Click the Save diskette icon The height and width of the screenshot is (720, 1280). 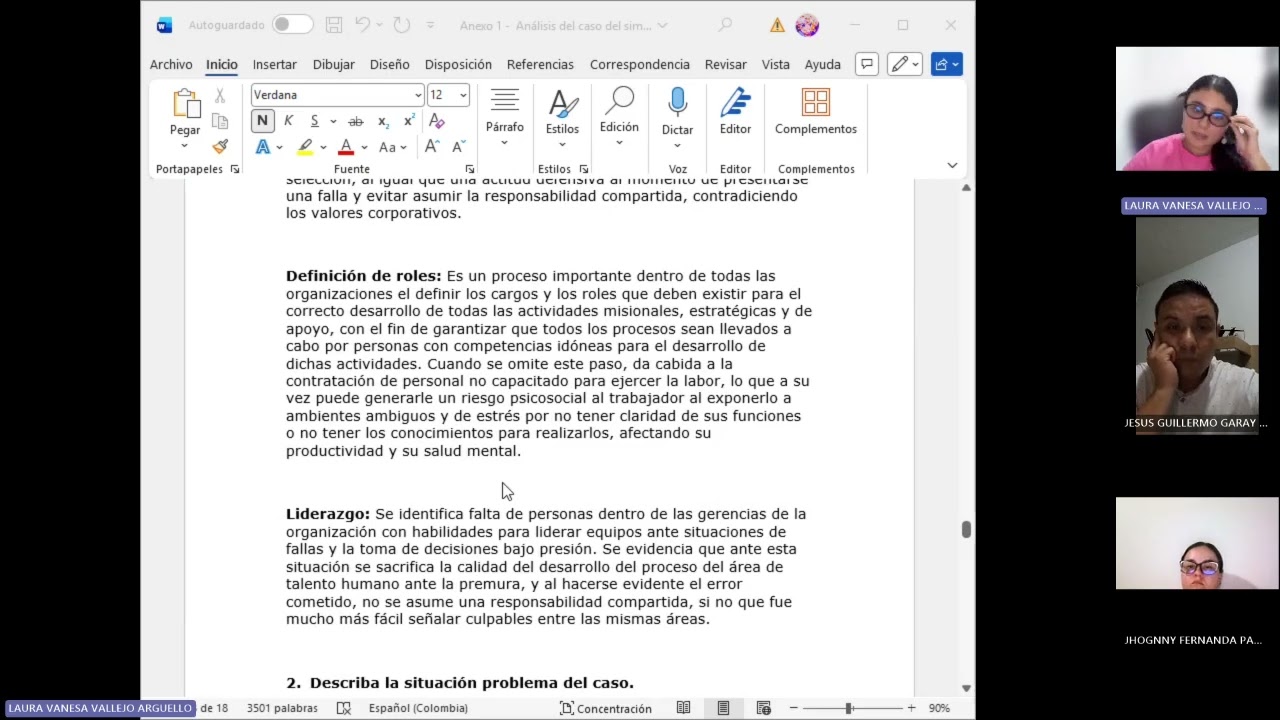click(334, 25)
